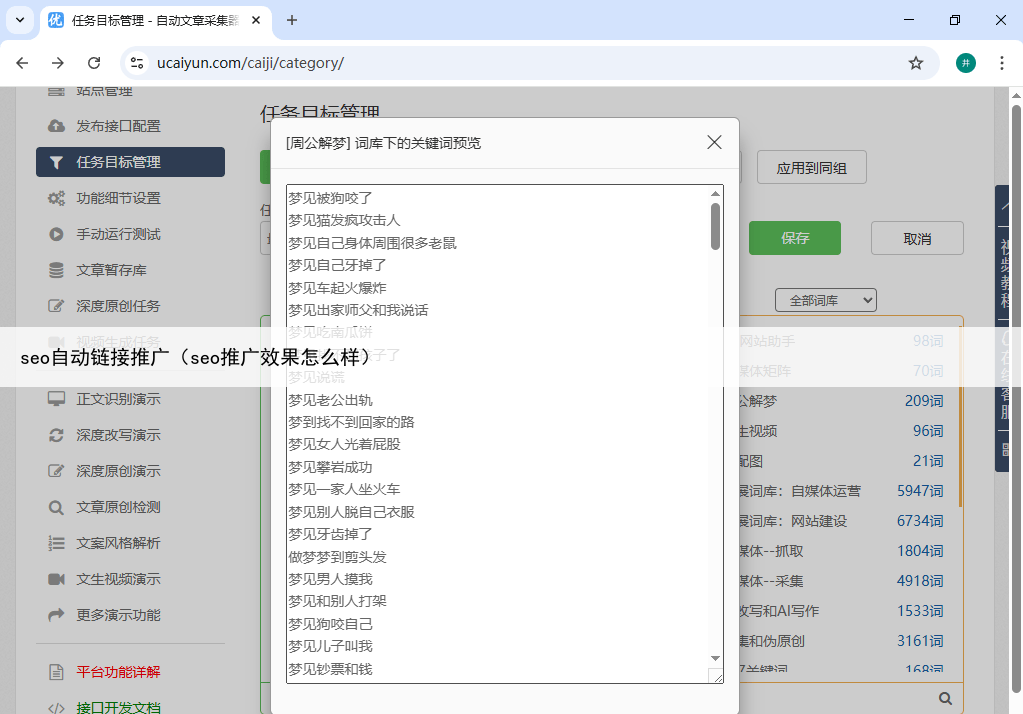The height and width of the screenshot is (714, 1023).
Task: Reload the page using the browser refresh button
Action: point(94,63)
